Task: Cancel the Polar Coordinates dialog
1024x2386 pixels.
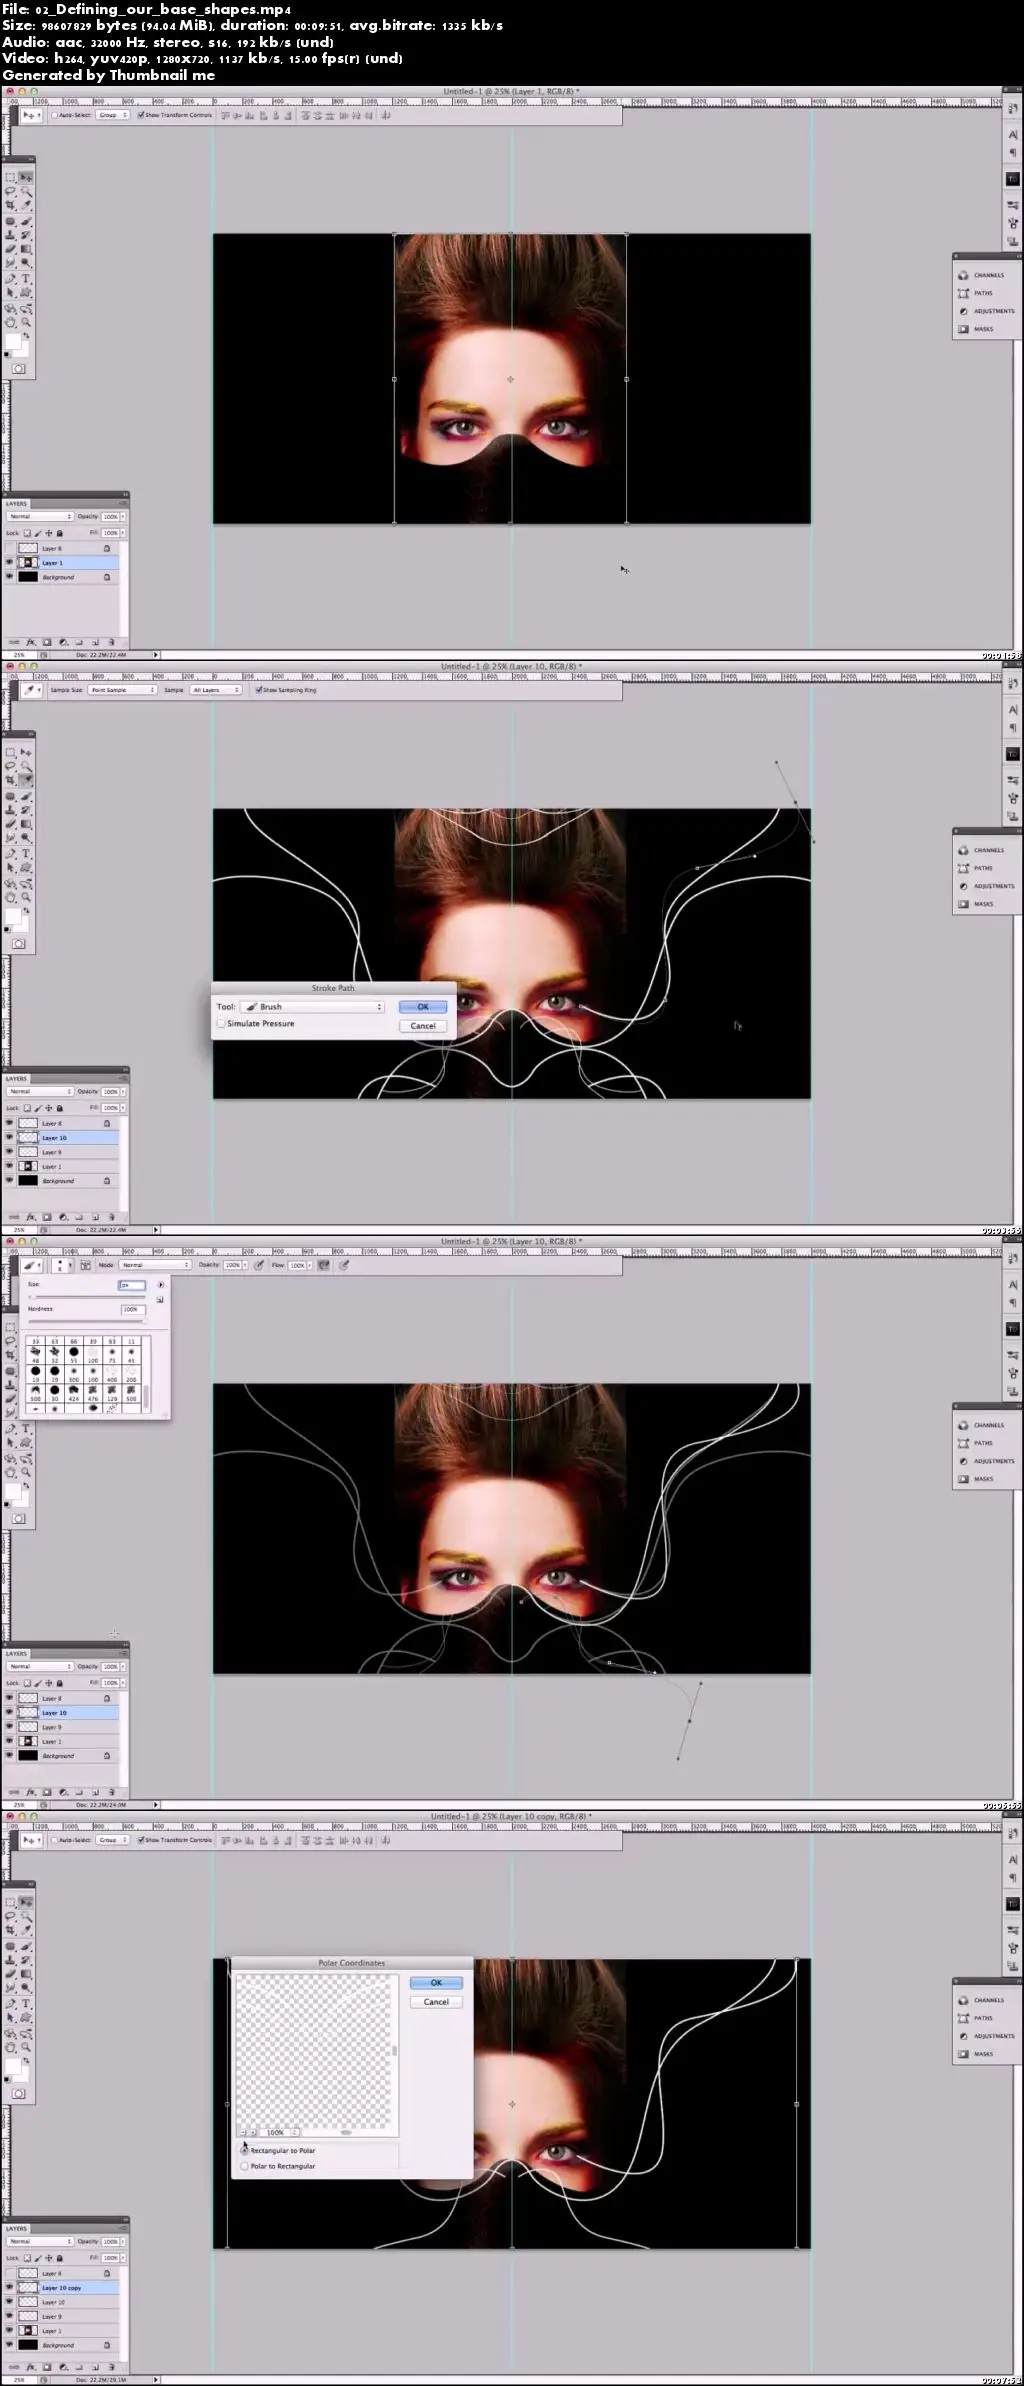Action: (x=436, y=2002)
